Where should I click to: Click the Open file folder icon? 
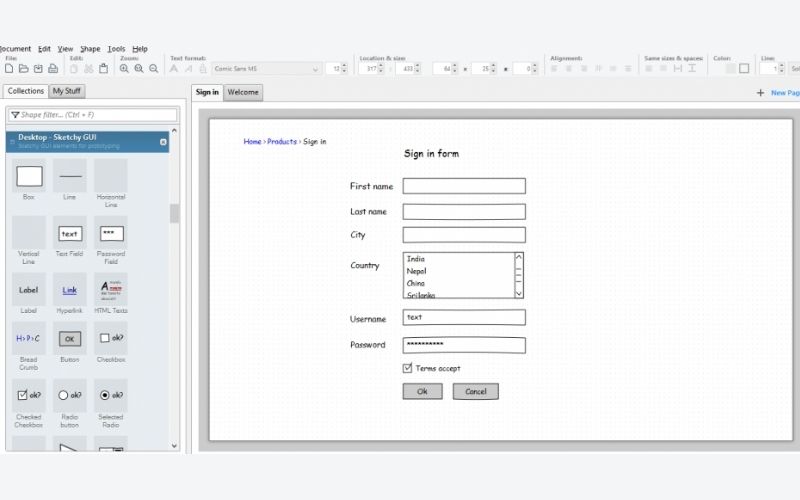[x=24, y=69]
